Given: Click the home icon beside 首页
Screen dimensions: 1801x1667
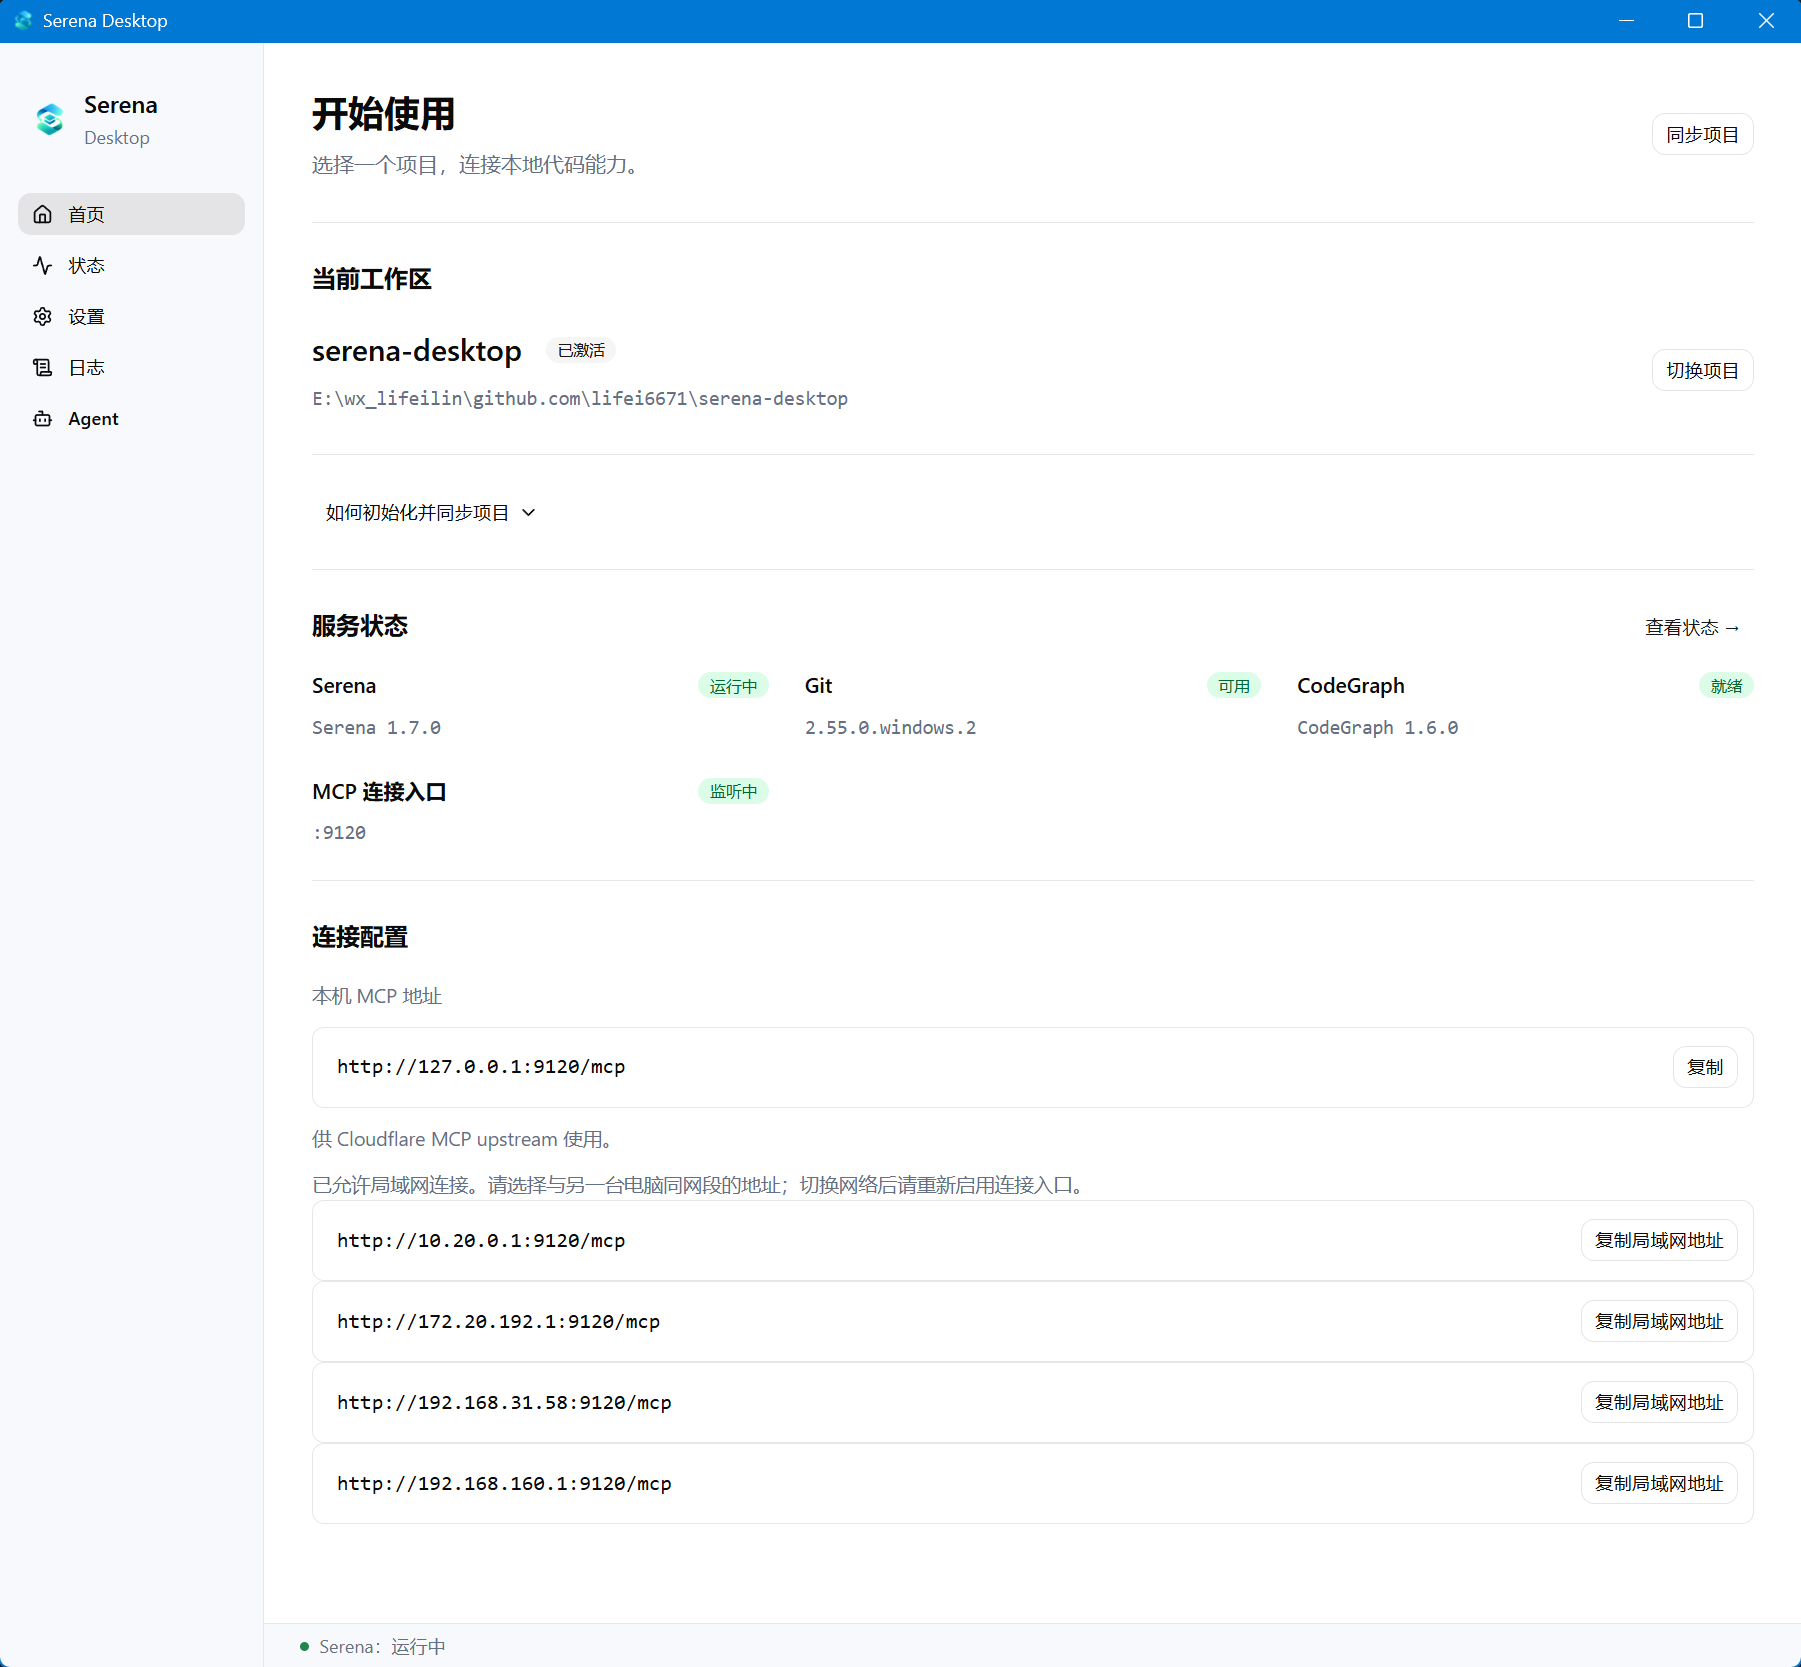Looking at the screenshot, I should [42, 214].
